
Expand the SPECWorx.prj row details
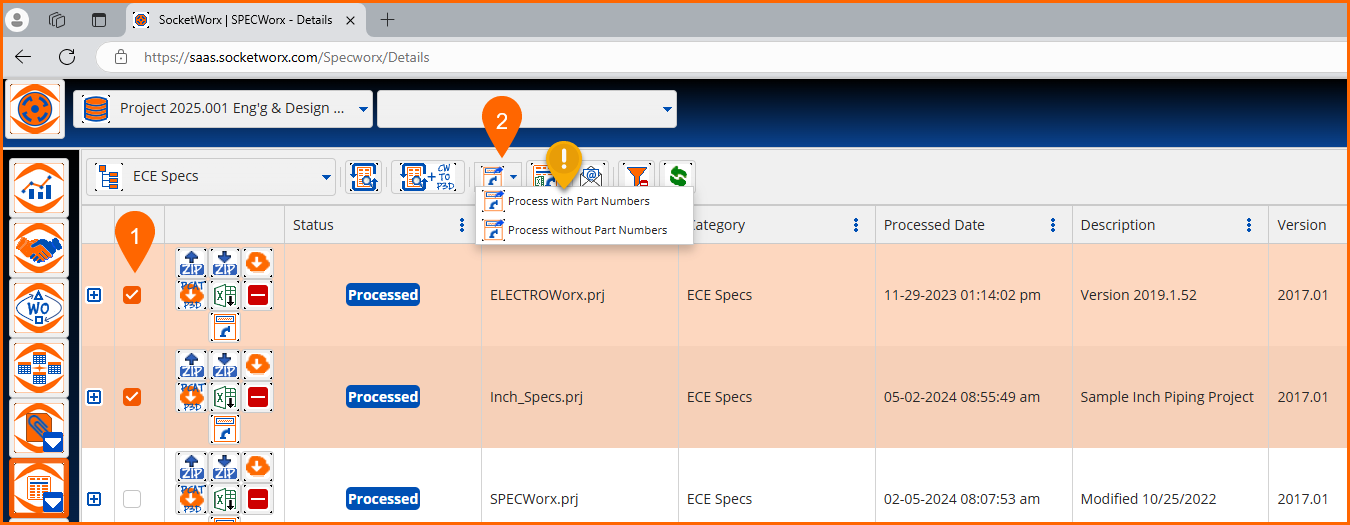point(94,499)
